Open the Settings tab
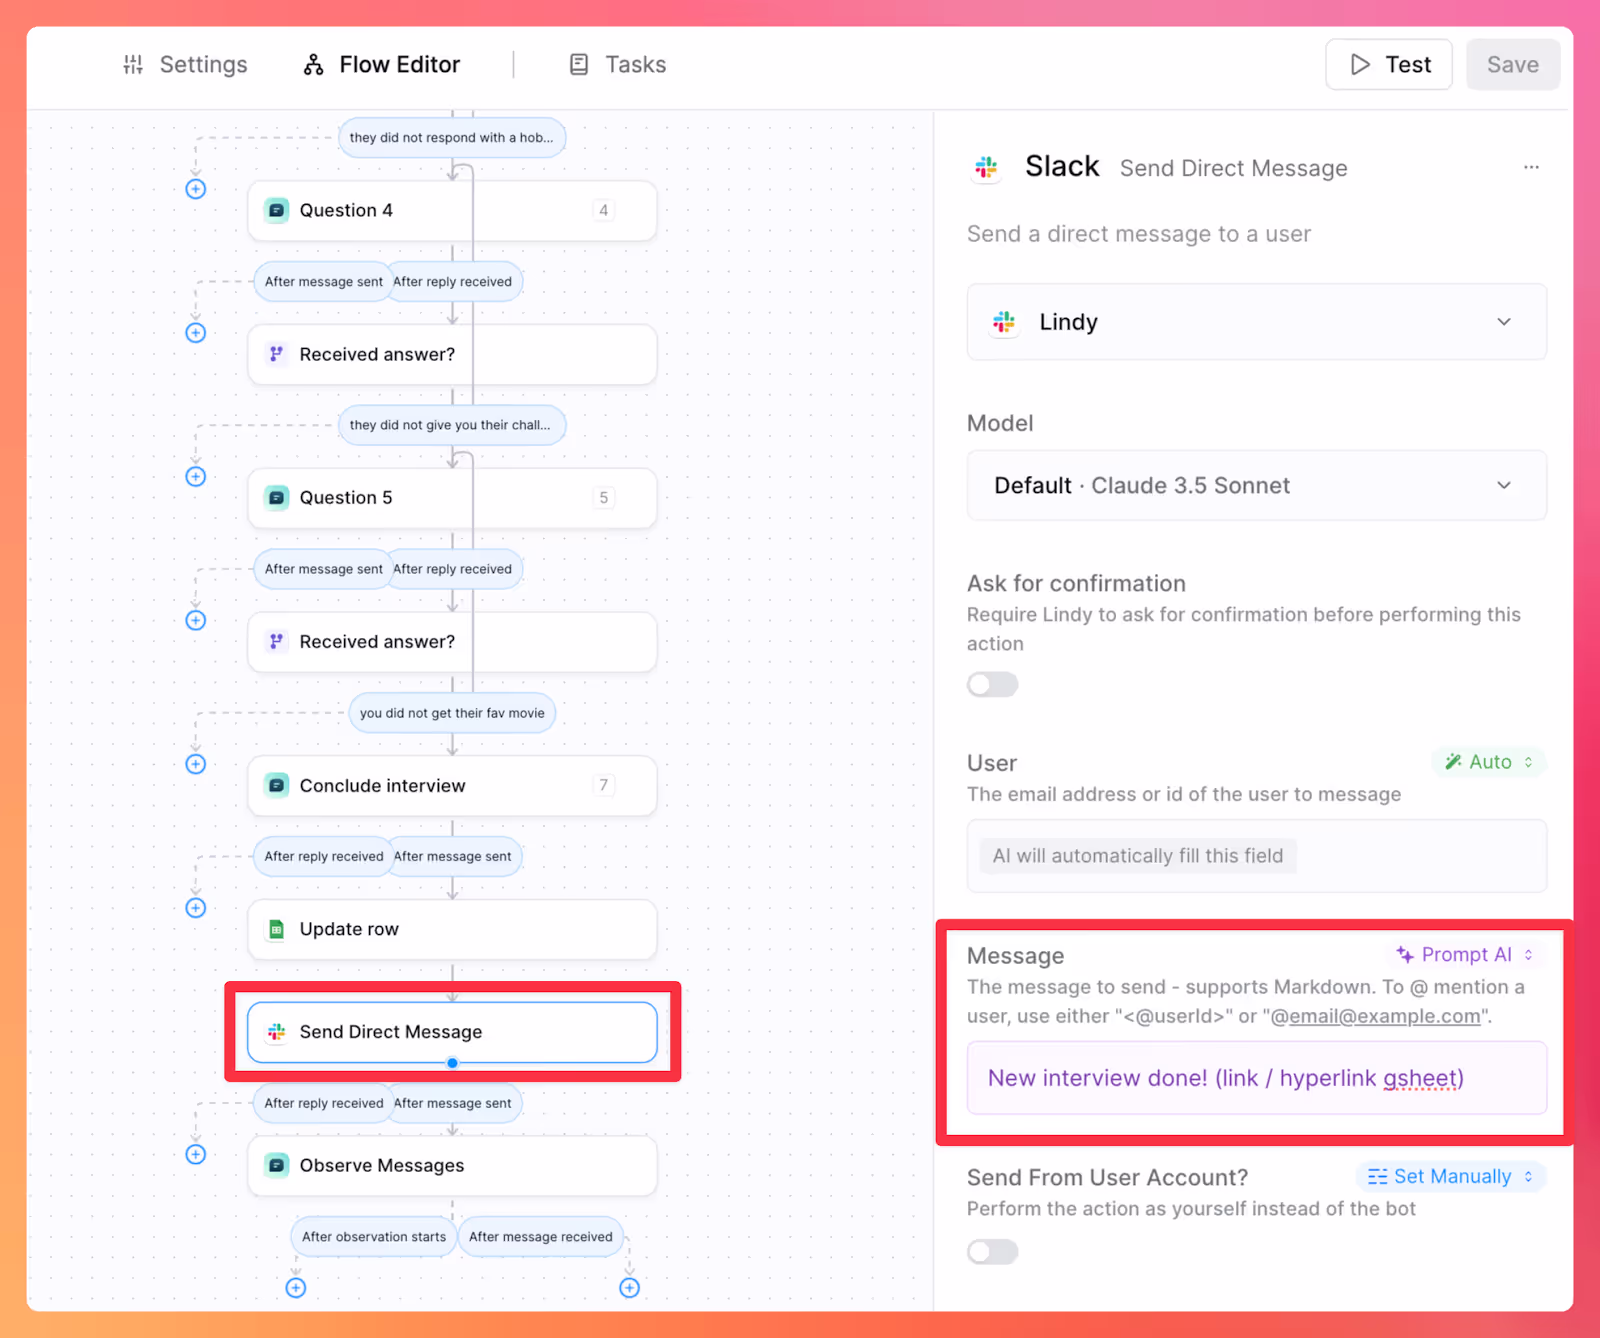 185,65
